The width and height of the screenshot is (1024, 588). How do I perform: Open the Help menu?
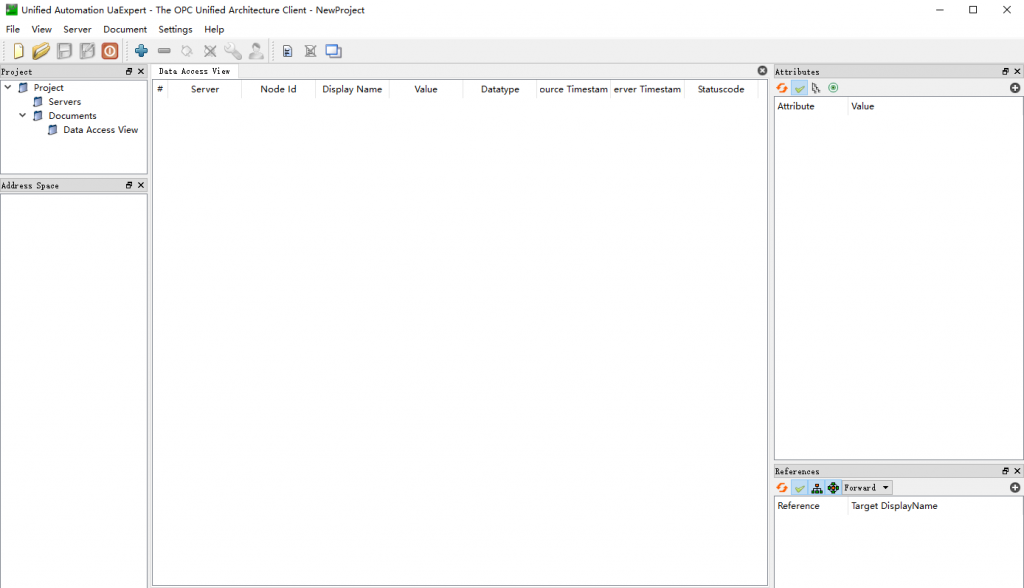coord(214,29)
